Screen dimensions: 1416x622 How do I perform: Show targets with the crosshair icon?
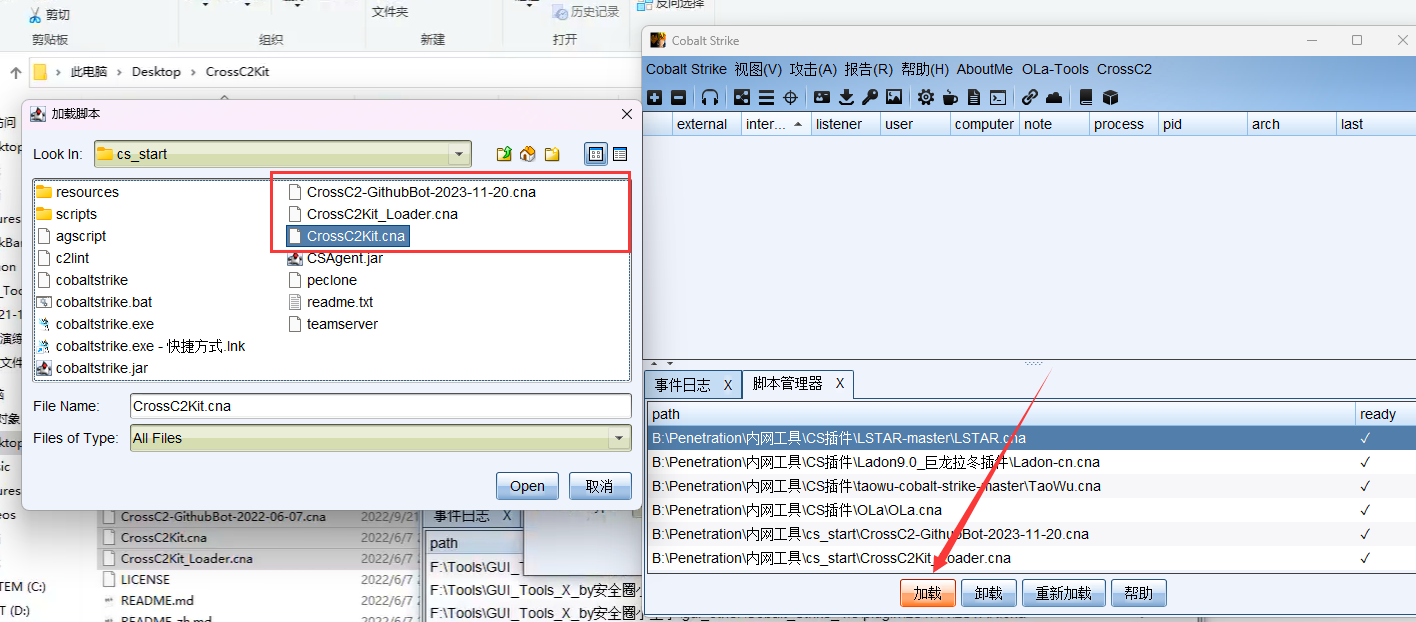790,97
